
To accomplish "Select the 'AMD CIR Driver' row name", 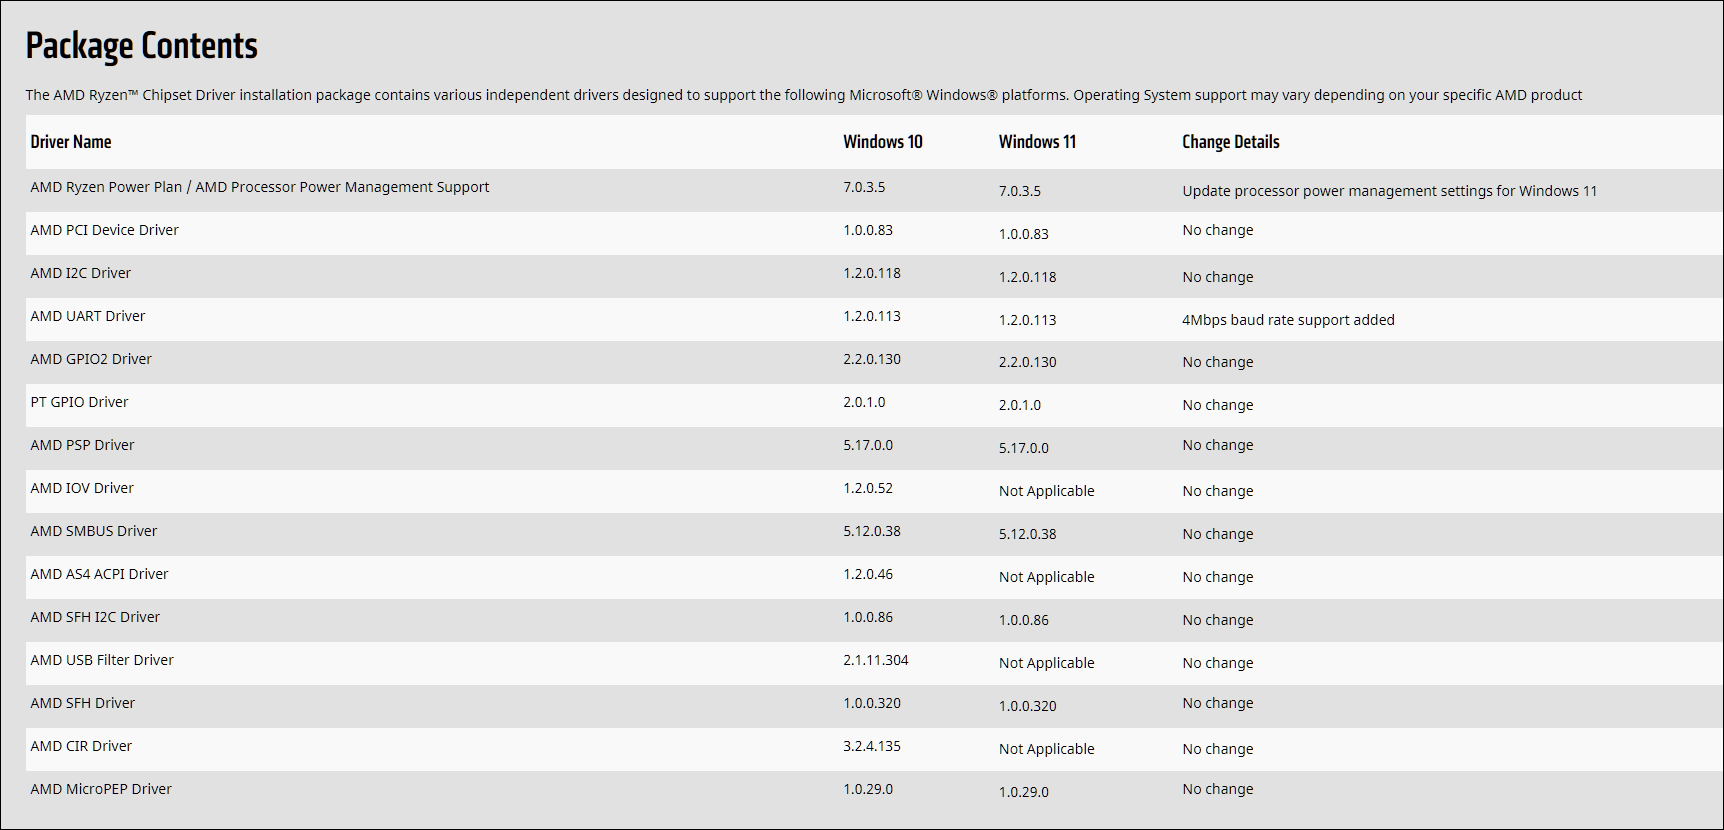I will pos(81,746).
